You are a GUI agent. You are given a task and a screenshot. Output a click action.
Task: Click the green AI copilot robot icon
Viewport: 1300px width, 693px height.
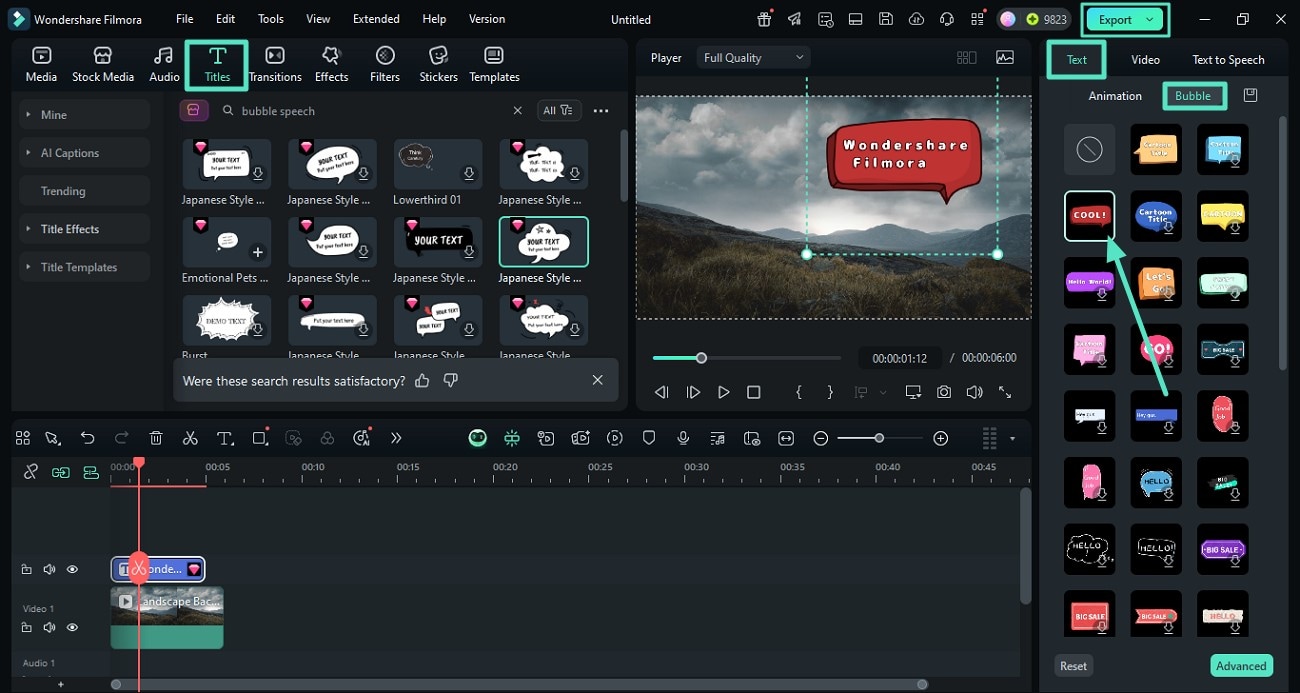(478, 438)
